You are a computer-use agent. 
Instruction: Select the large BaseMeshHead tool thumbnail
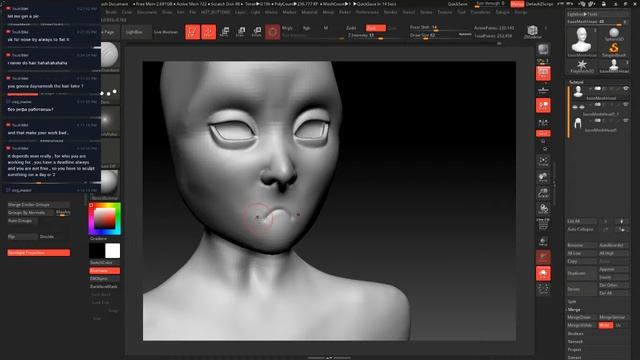coord(582,42)
